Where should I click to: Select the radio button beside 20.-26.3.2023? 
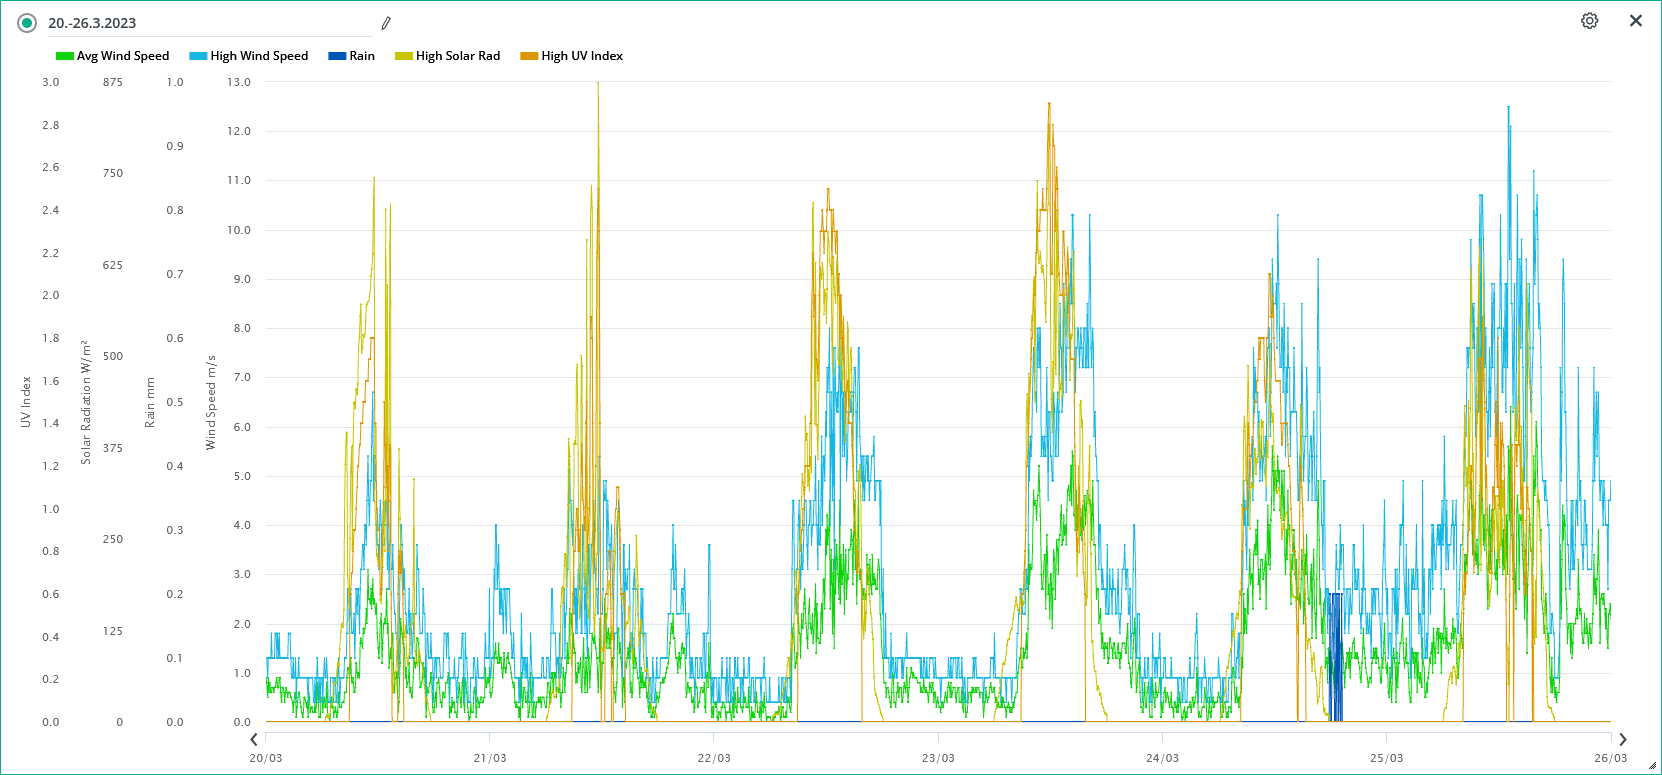point(27,23)
